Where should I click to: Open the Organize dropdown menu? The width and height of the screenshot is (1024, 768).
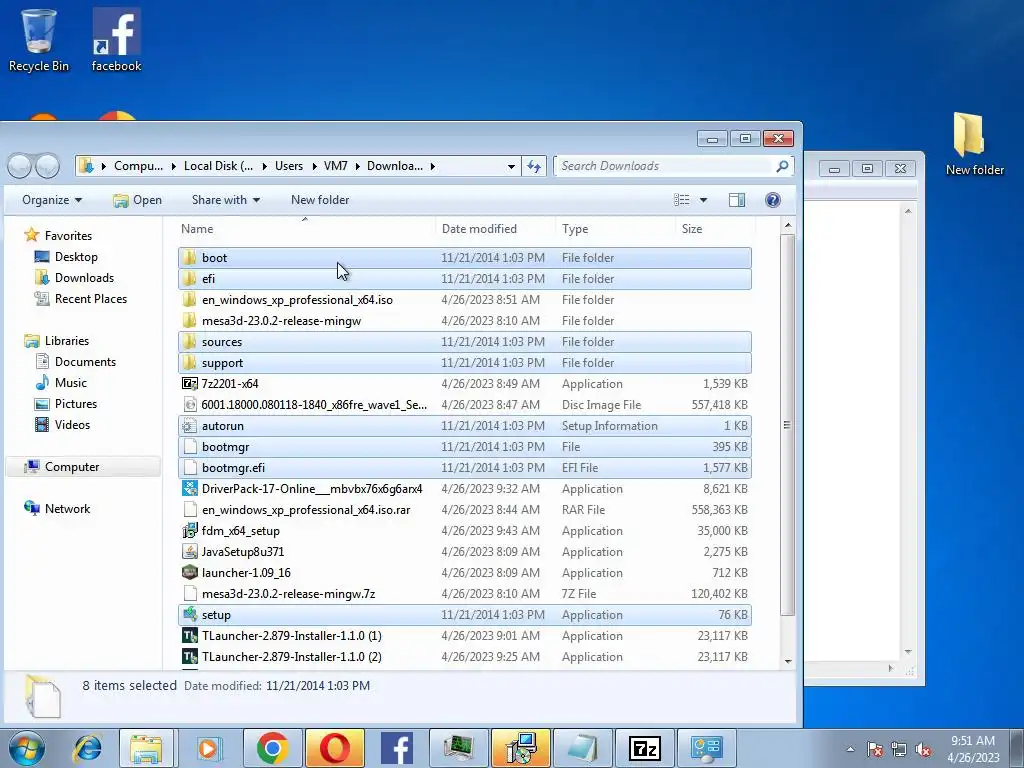[x=52, y=200]
